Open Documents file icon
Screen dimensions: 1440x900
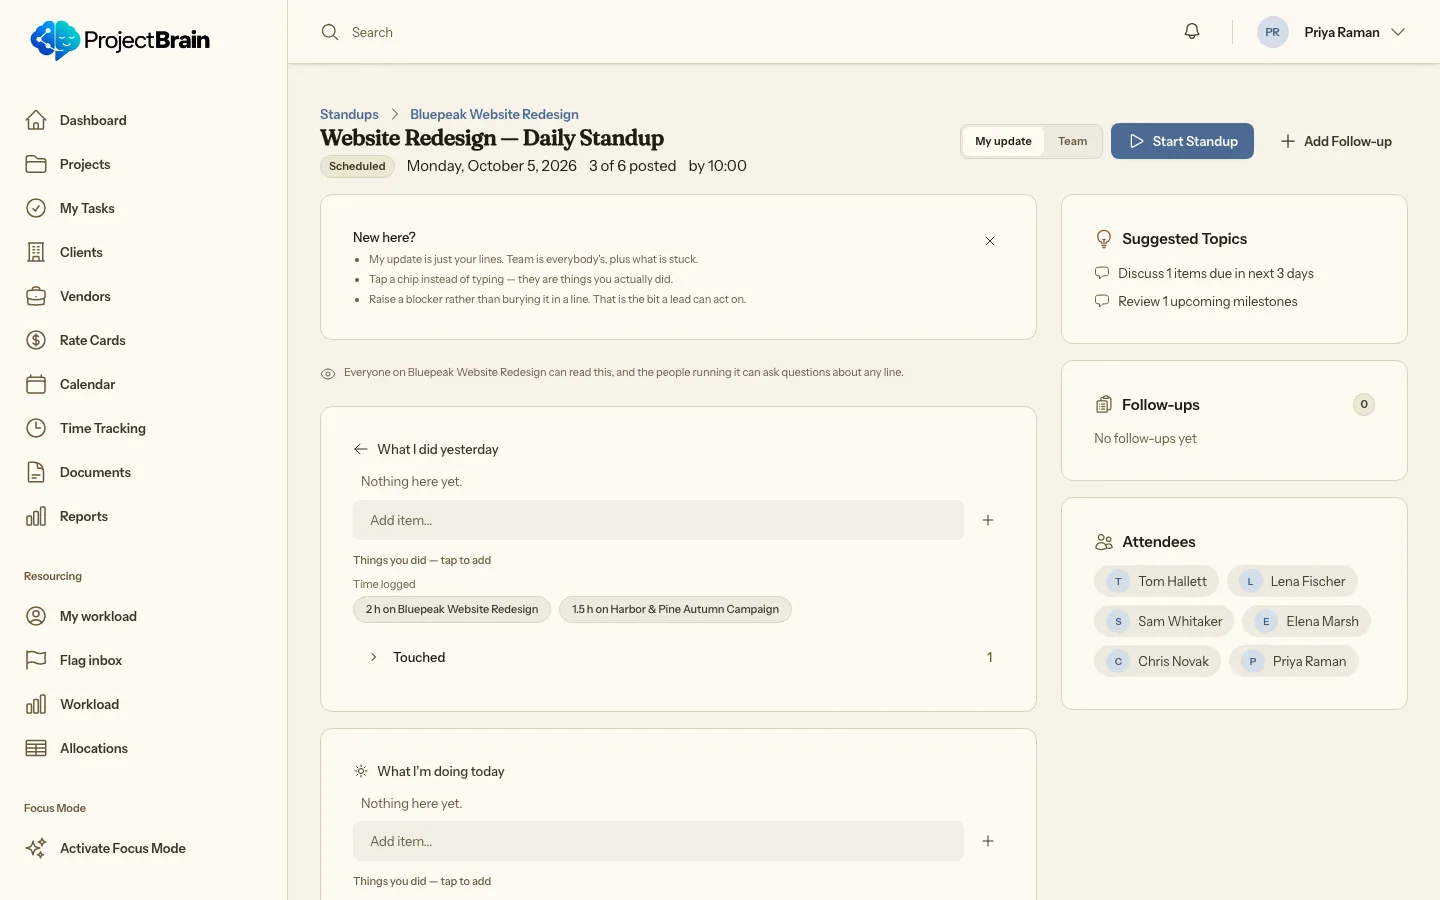click(x=36, y=472)
